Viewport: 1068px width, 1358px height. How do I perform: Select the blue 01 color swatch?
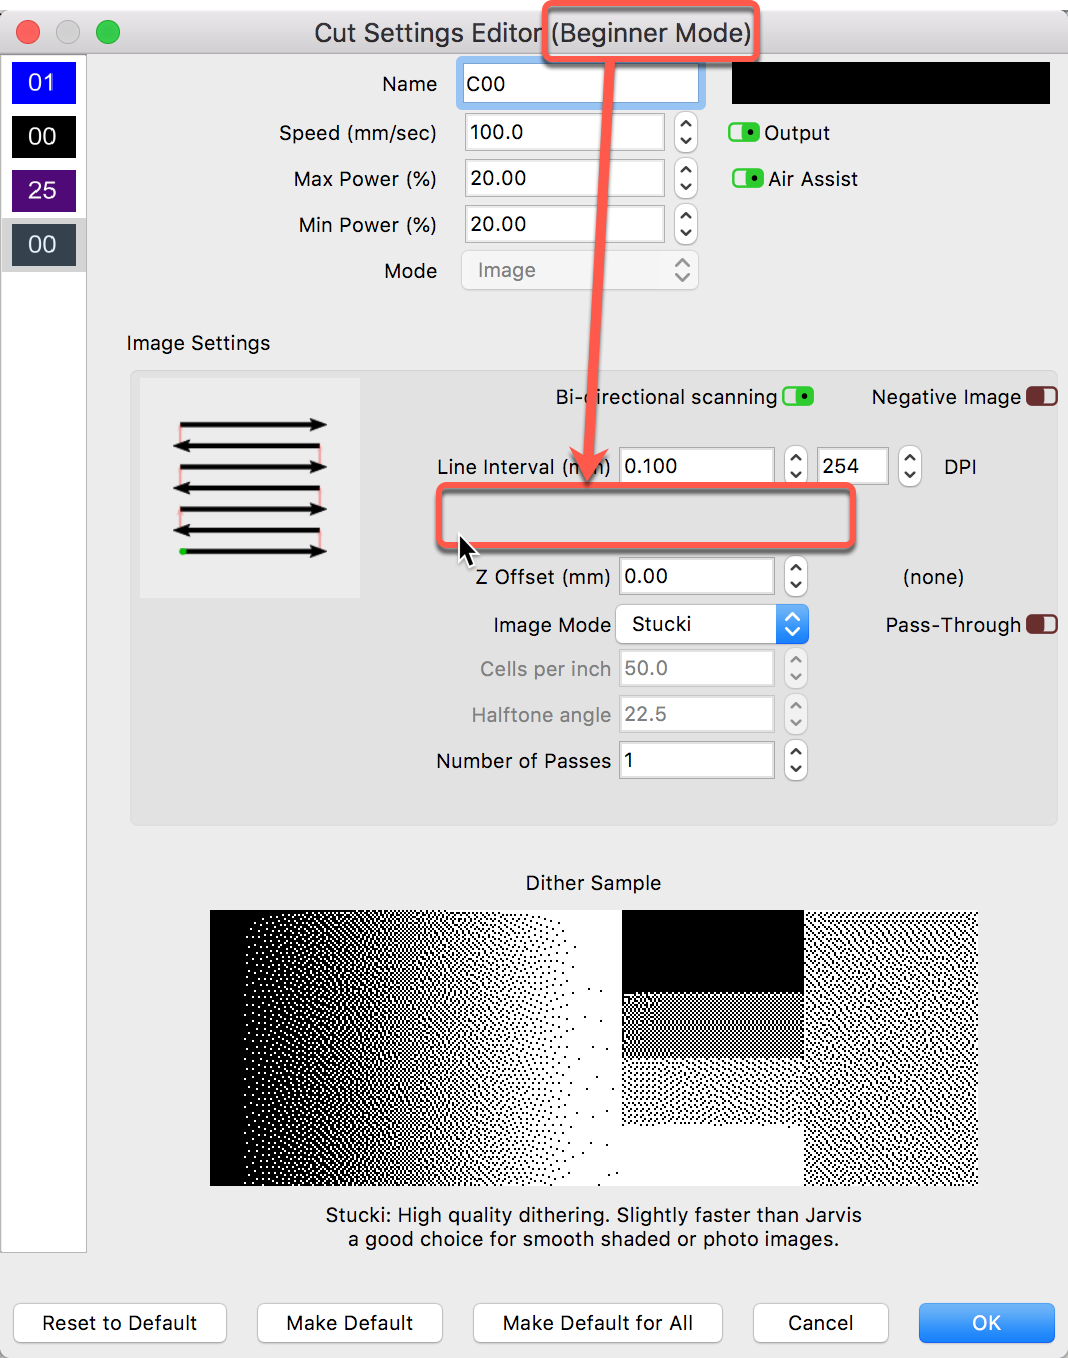click(x=43, y=82)
